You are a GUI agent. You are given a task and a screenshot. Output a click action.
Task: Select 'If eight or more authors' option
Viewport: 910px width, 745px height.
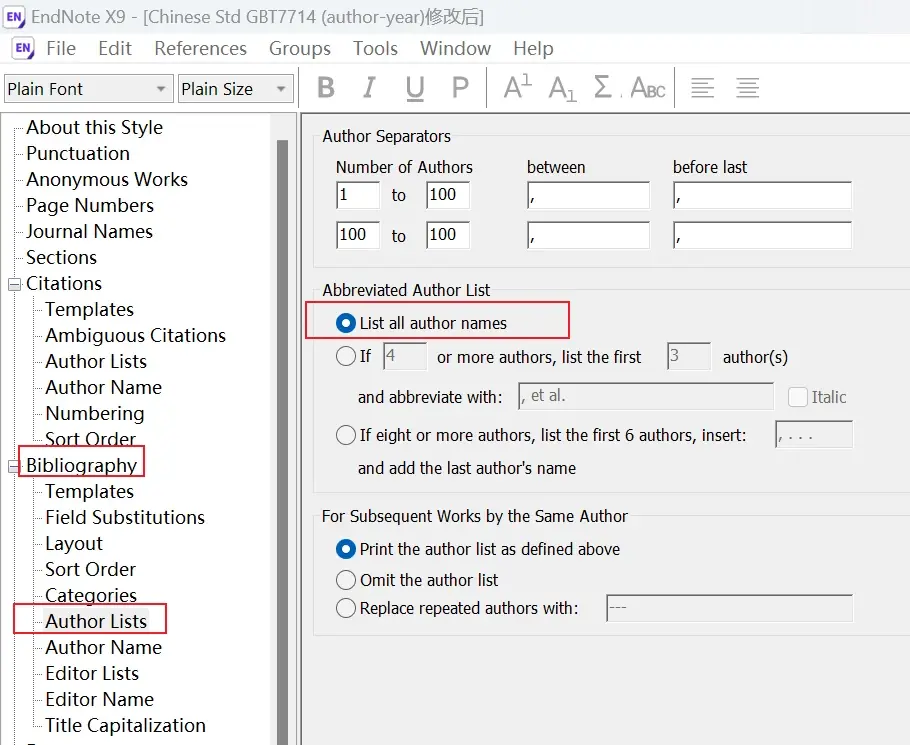click(346, 435)
